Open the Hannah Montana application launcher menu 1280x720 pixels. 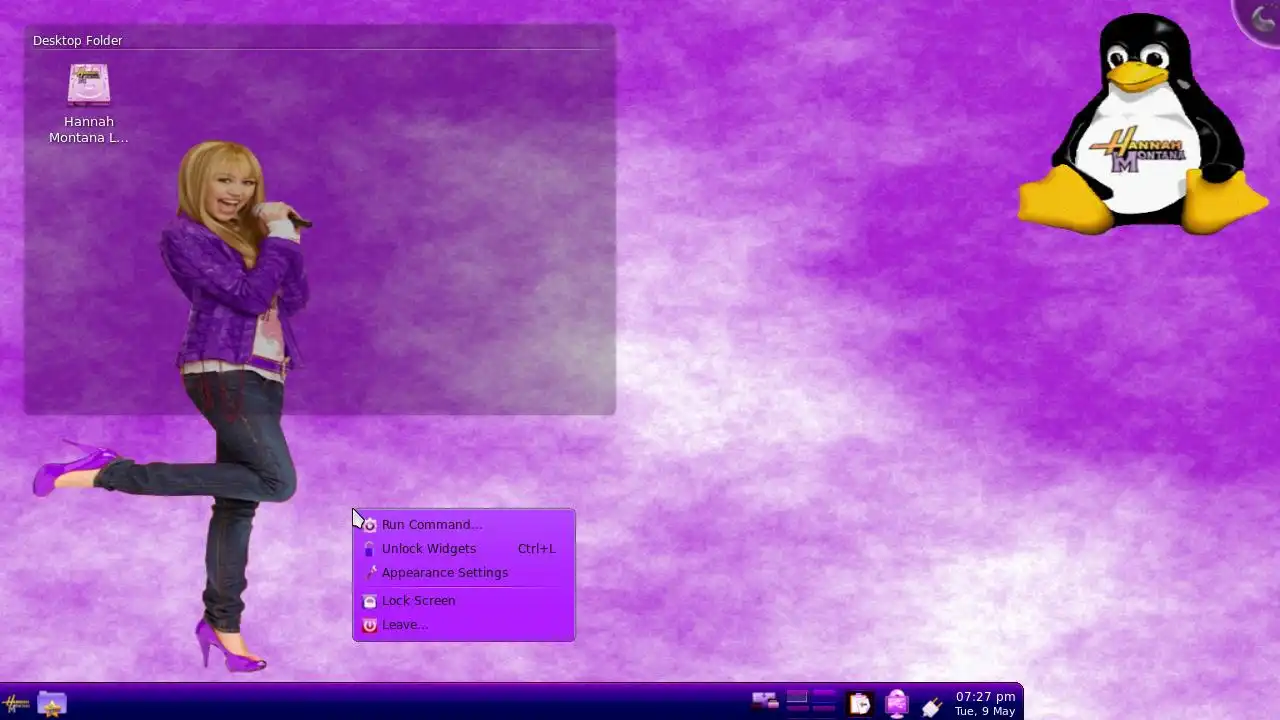tap(17, 703)
